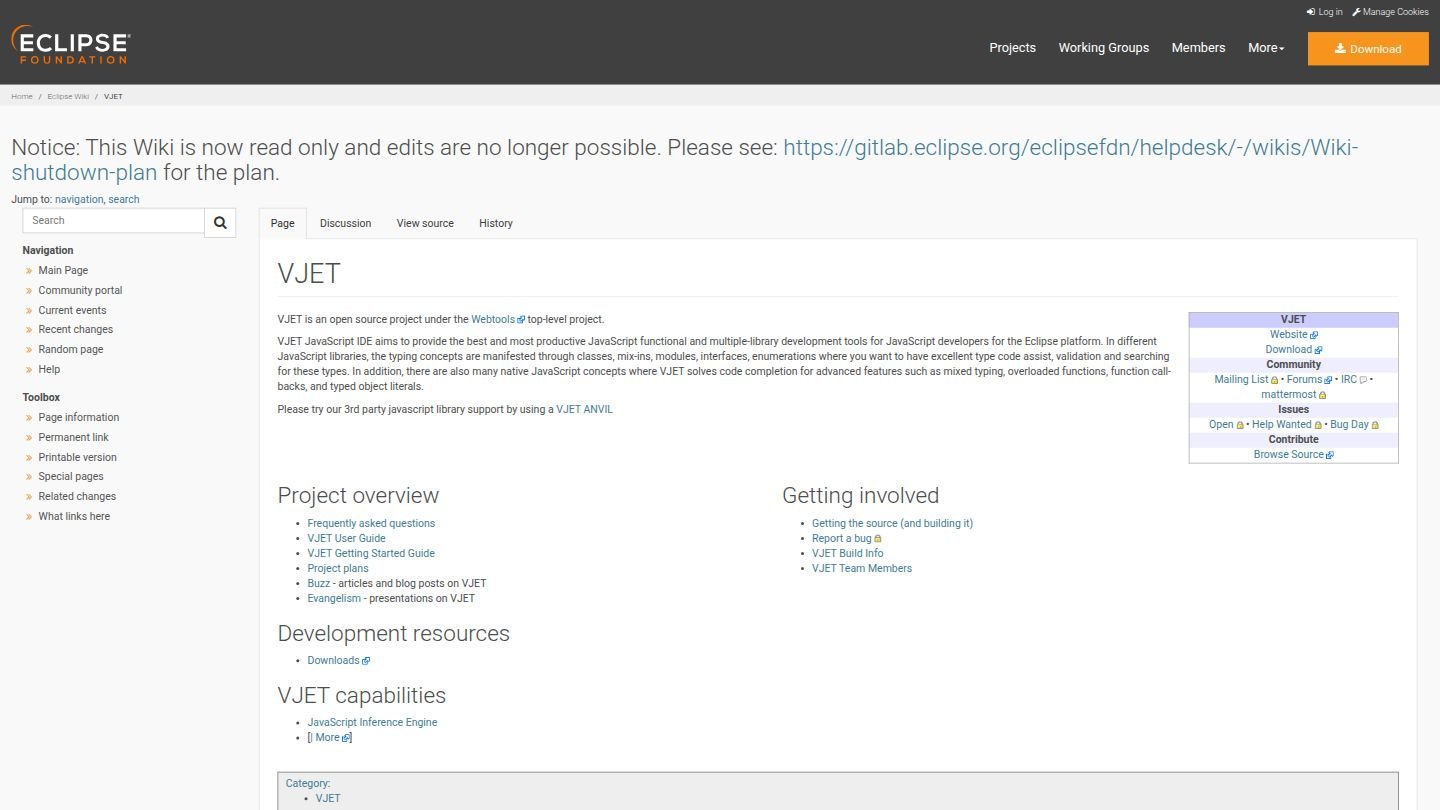Open Community portal
The image size is (1440, 810).
pyautogui.click(x=80, y=290)
